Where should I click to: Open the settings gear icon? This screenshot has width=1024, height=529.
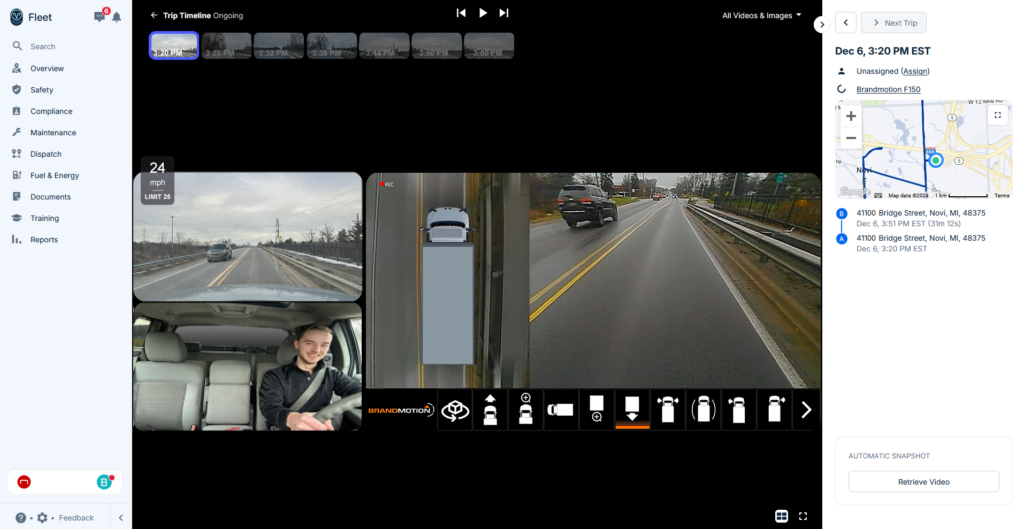(x=42, y=518)
